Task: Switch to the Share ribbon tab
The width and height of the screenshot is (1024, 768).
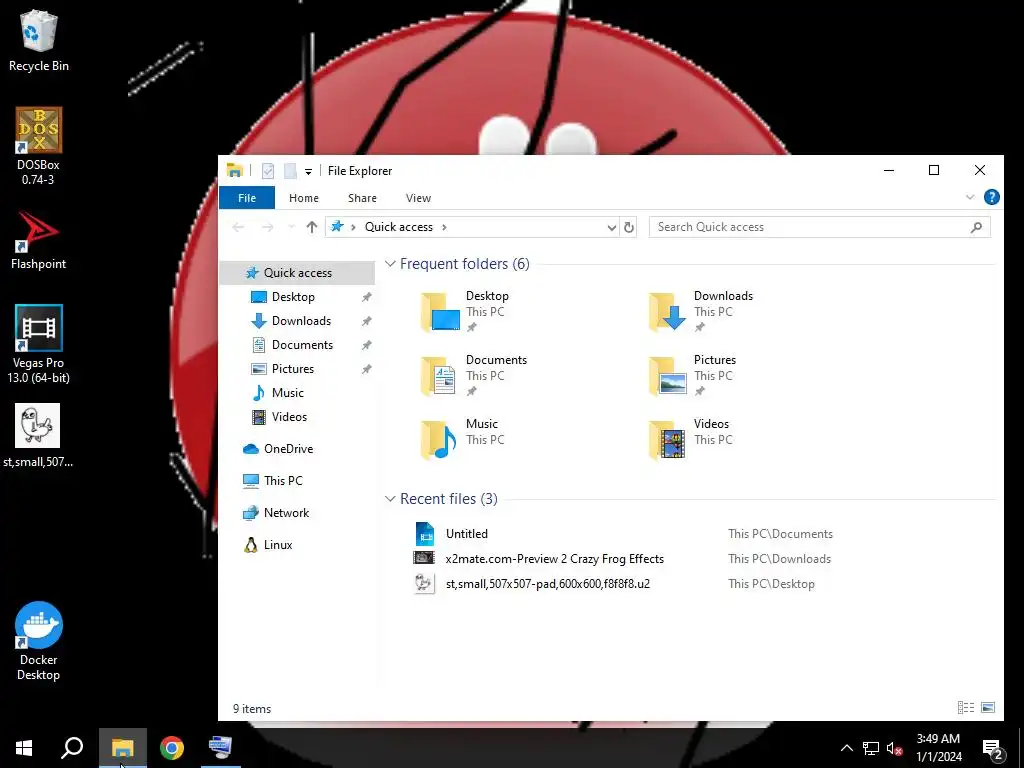Action: click(x=362, y=198)
